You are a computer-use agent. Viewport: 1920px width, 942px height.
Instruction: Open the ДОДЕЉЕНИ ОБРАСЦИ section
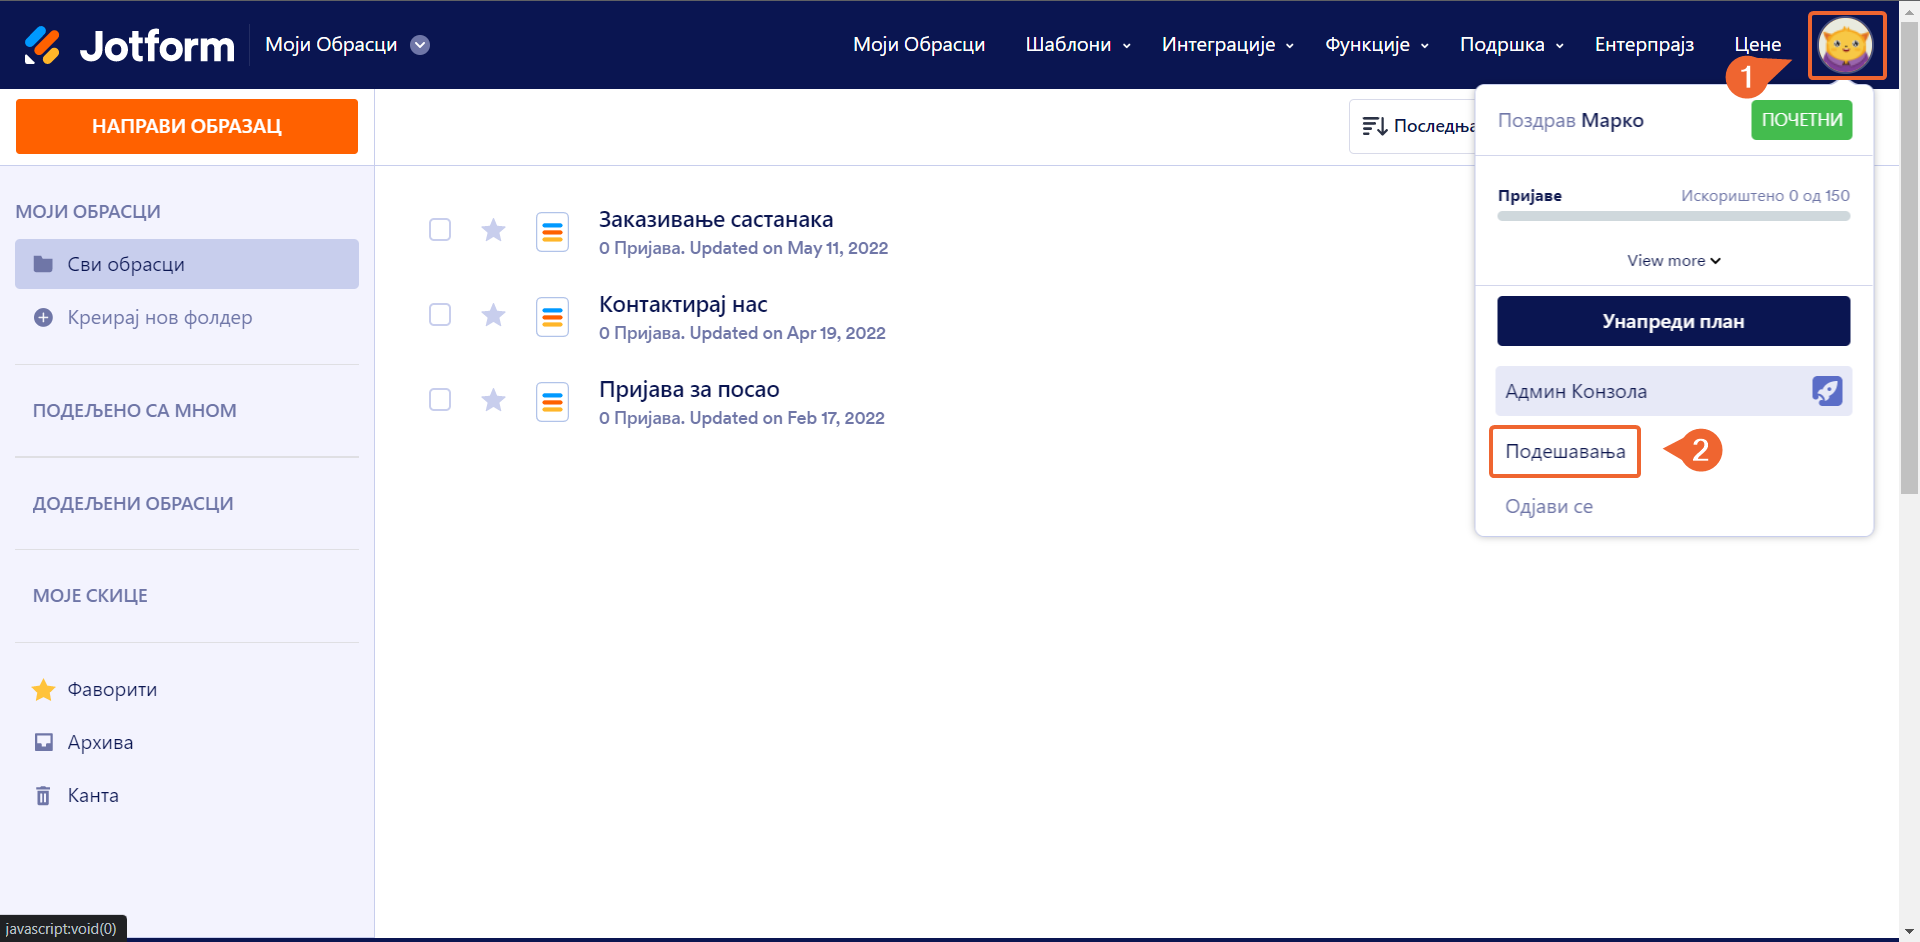[133, 504]
